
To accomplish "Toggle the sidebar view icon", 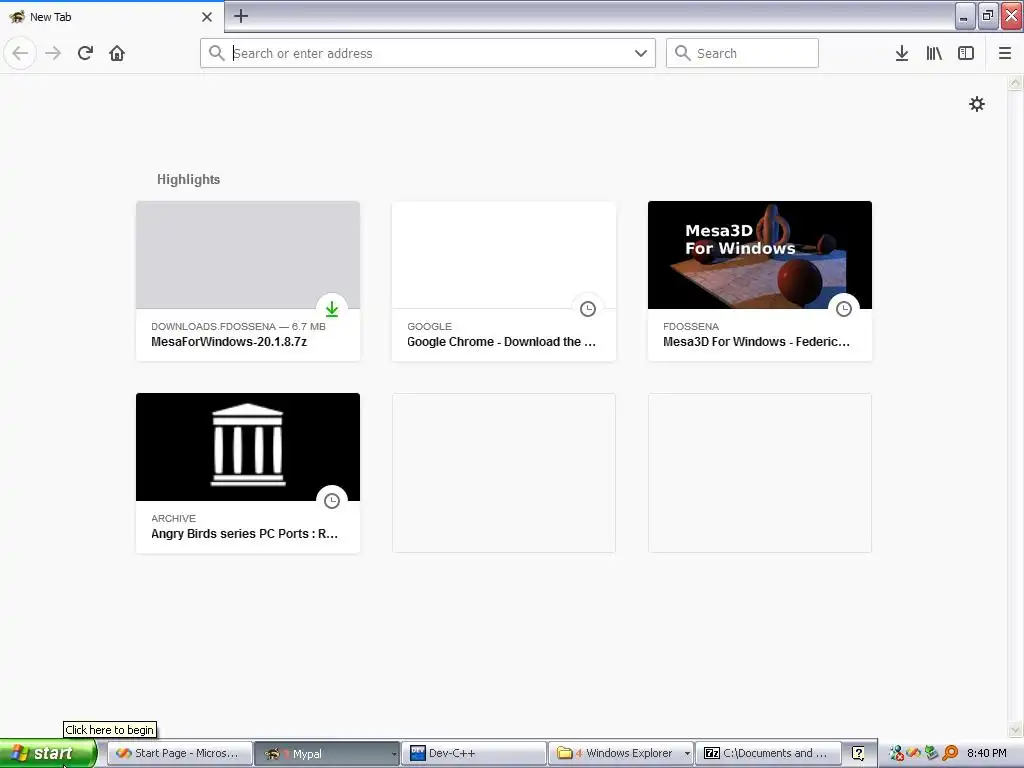I will click(966, 53).
